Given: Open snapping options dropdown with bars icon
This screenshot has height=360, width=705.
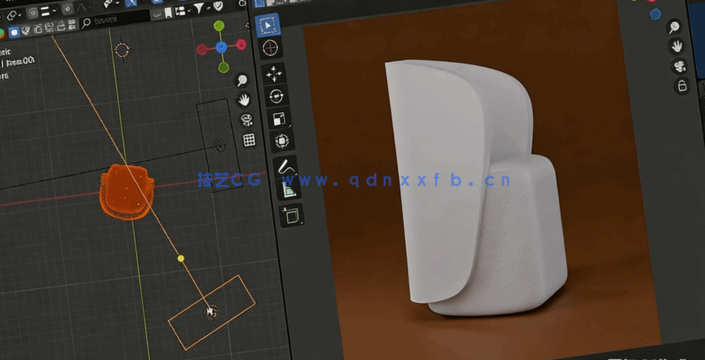Looking at the screenshot, I should 49,11.
